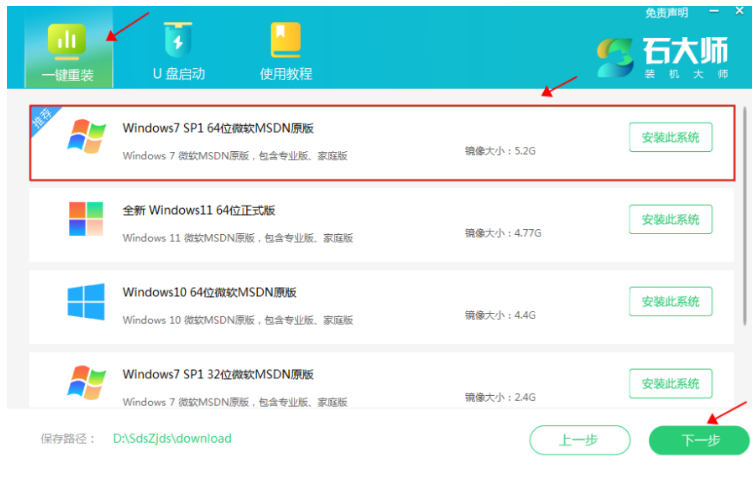The height and width of the screenshot is (488, 754).
Task: Go back with the 上一步 button
Action: (579, 440)
